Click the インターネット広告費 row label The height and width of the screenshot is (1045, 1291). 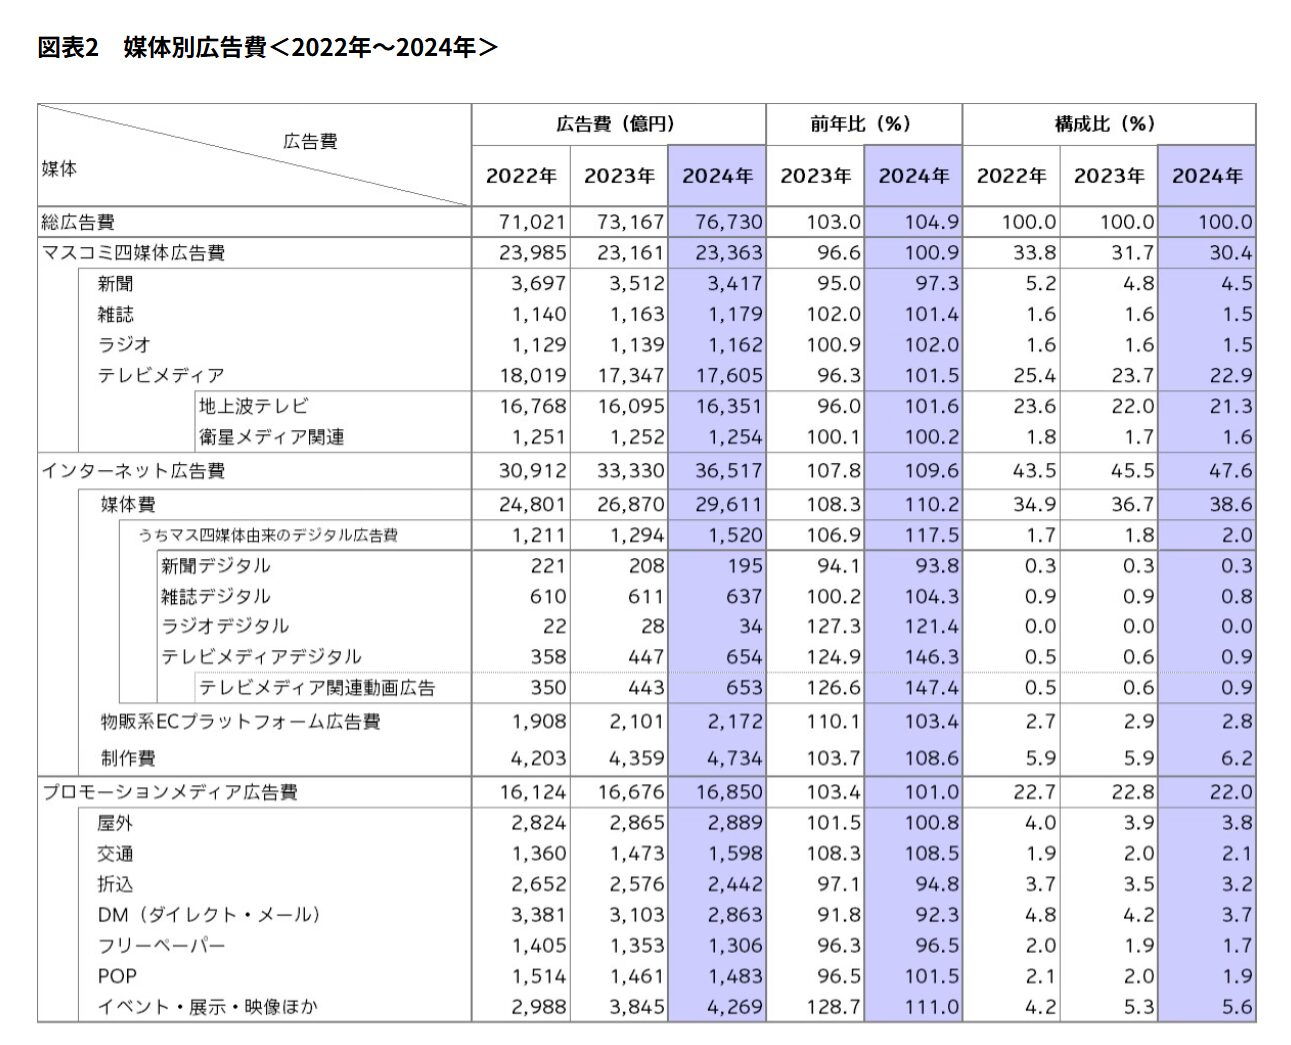tap(133, 471)
